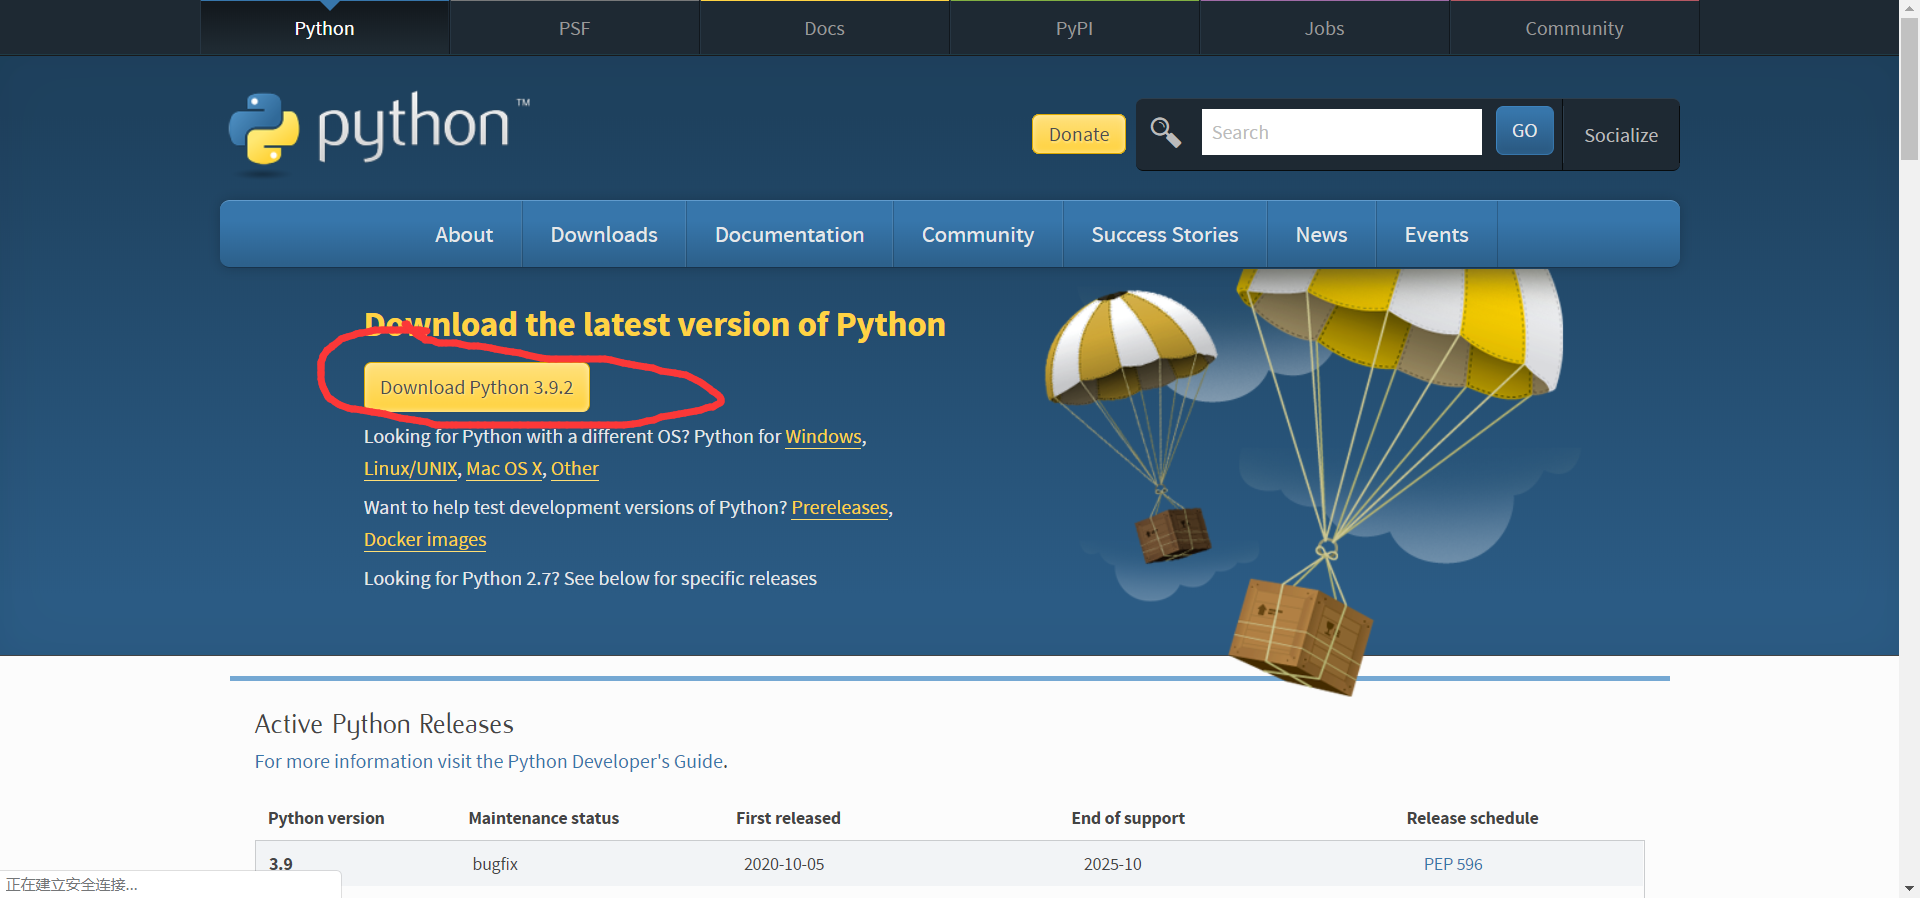This screenshot has width=1920, height=898.
Task: Open the Community tab in top bar
Action: click(x=1574, y=28)
